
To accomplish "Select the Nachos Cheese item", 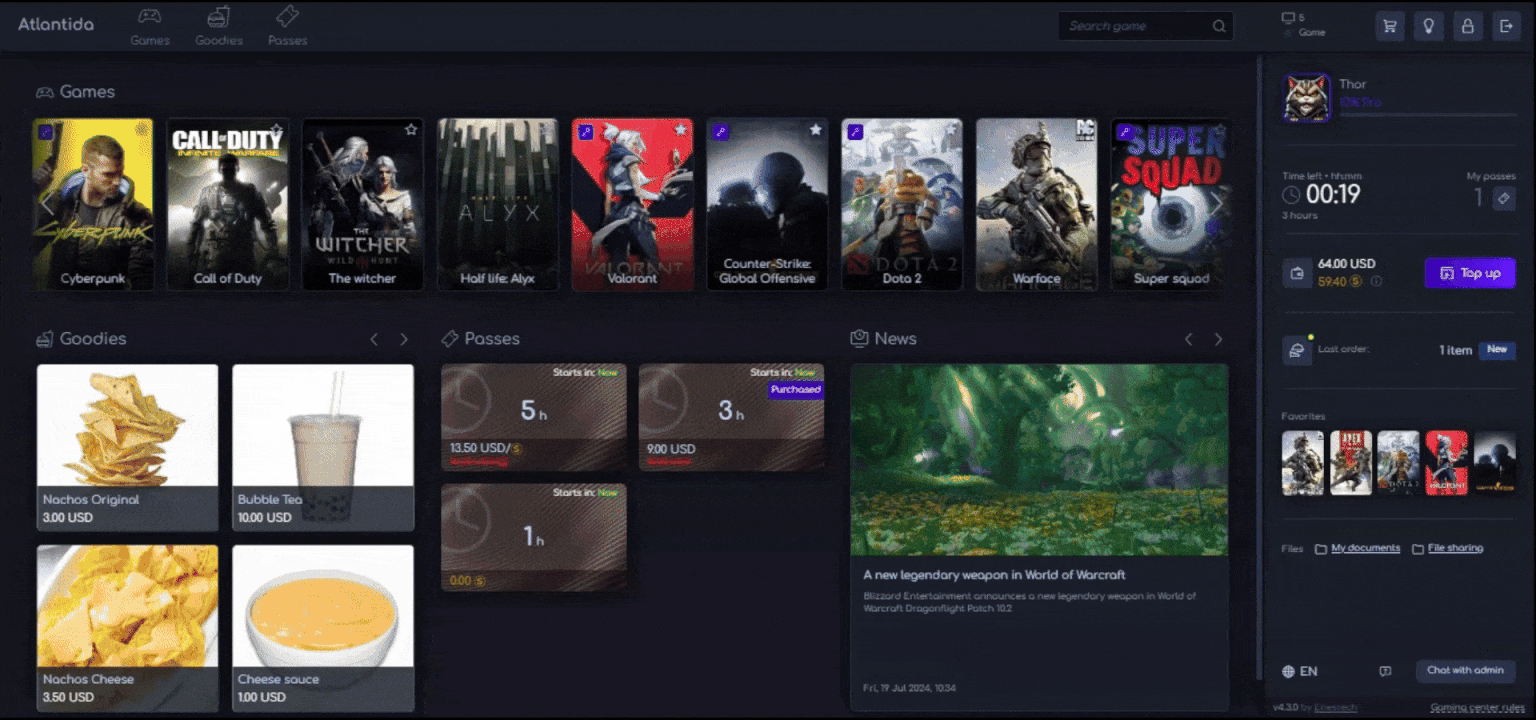I will [127, 628].
